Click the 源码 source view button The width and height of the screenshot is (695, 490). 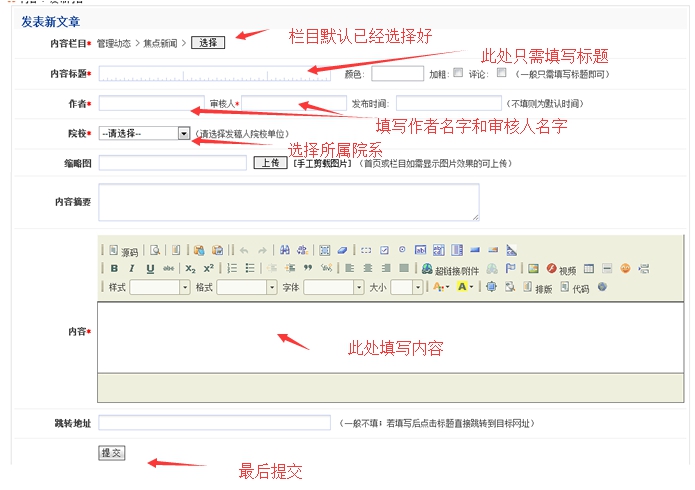tap(123, 250)
